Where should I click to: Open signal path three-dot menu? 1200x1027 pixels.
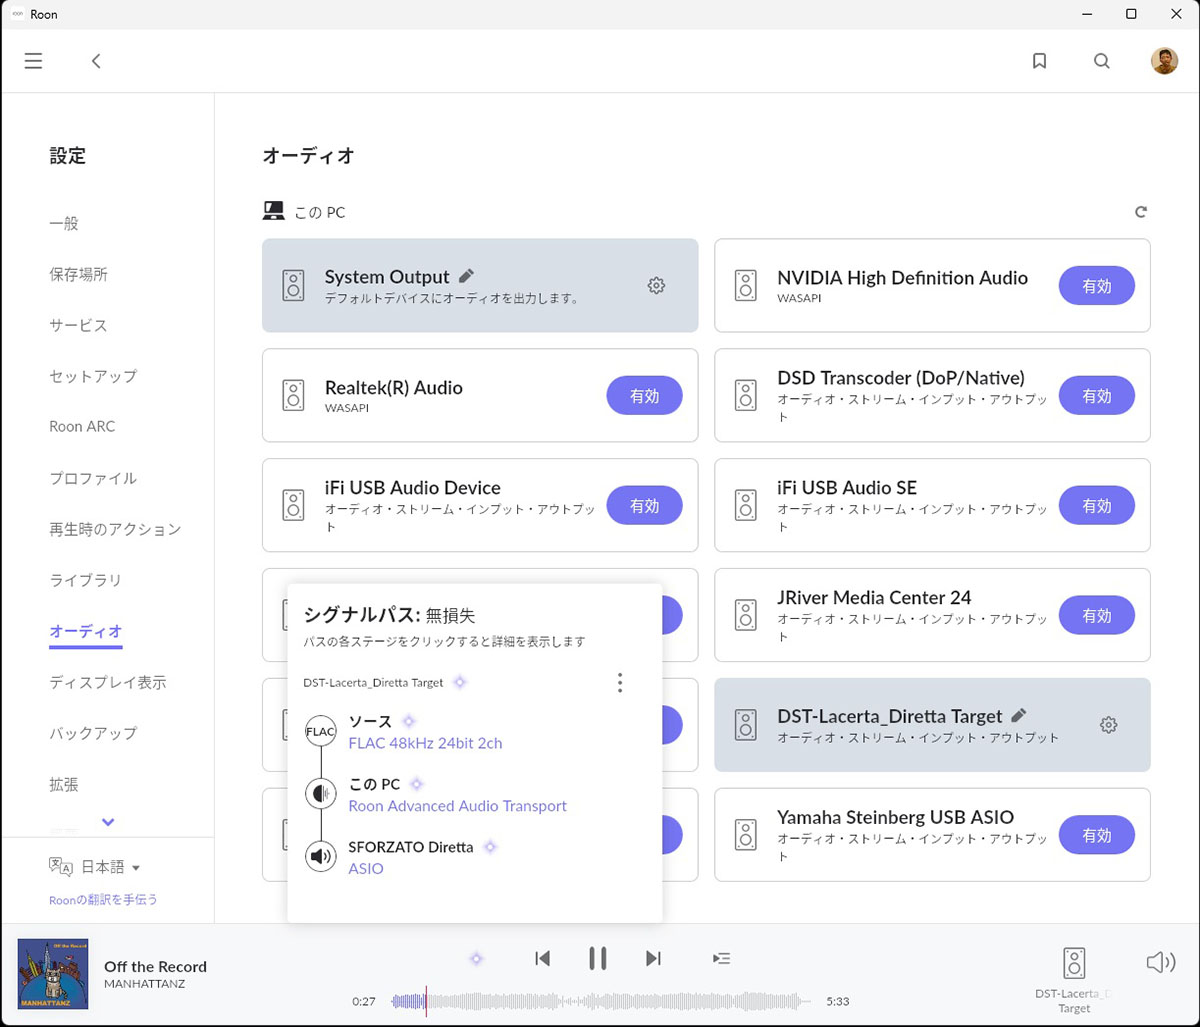pos(620,683)
